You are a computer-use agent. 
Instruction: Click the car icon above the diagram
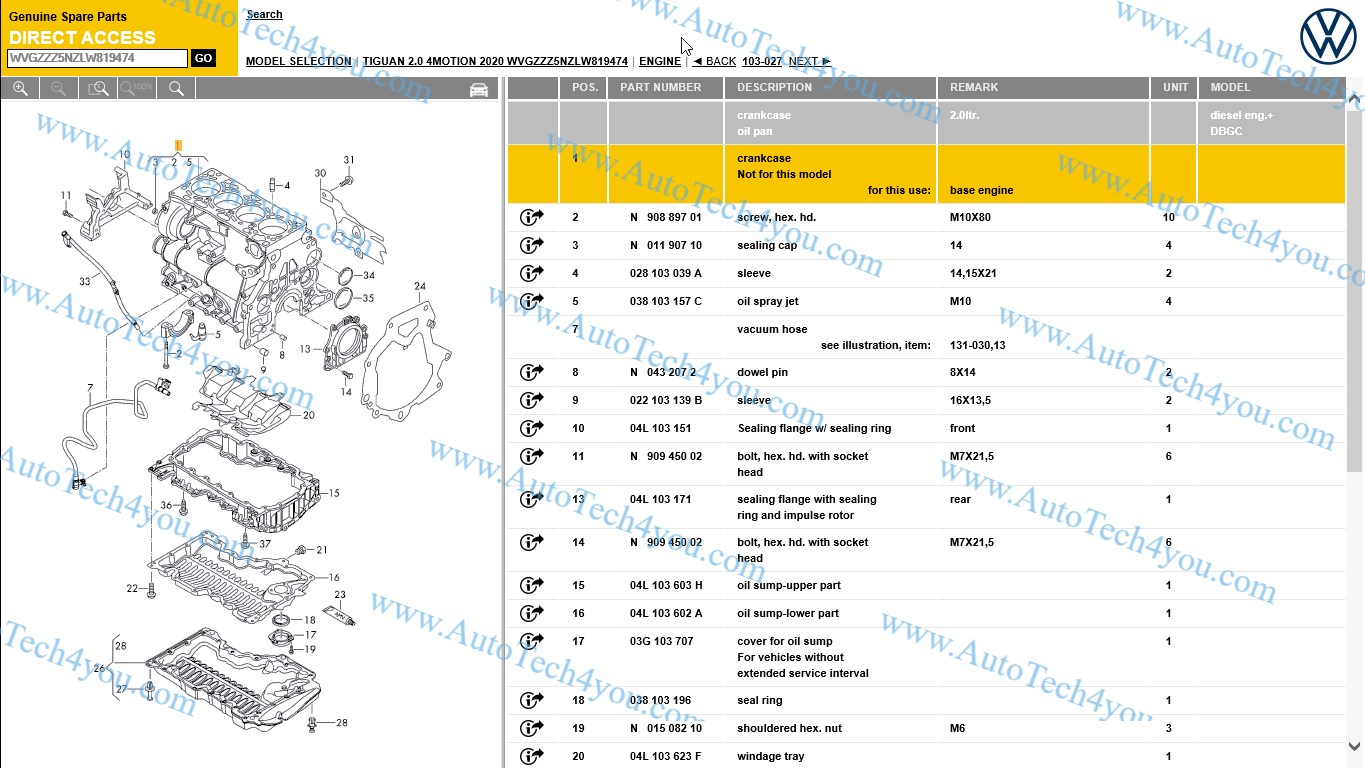tap(479, 90)
